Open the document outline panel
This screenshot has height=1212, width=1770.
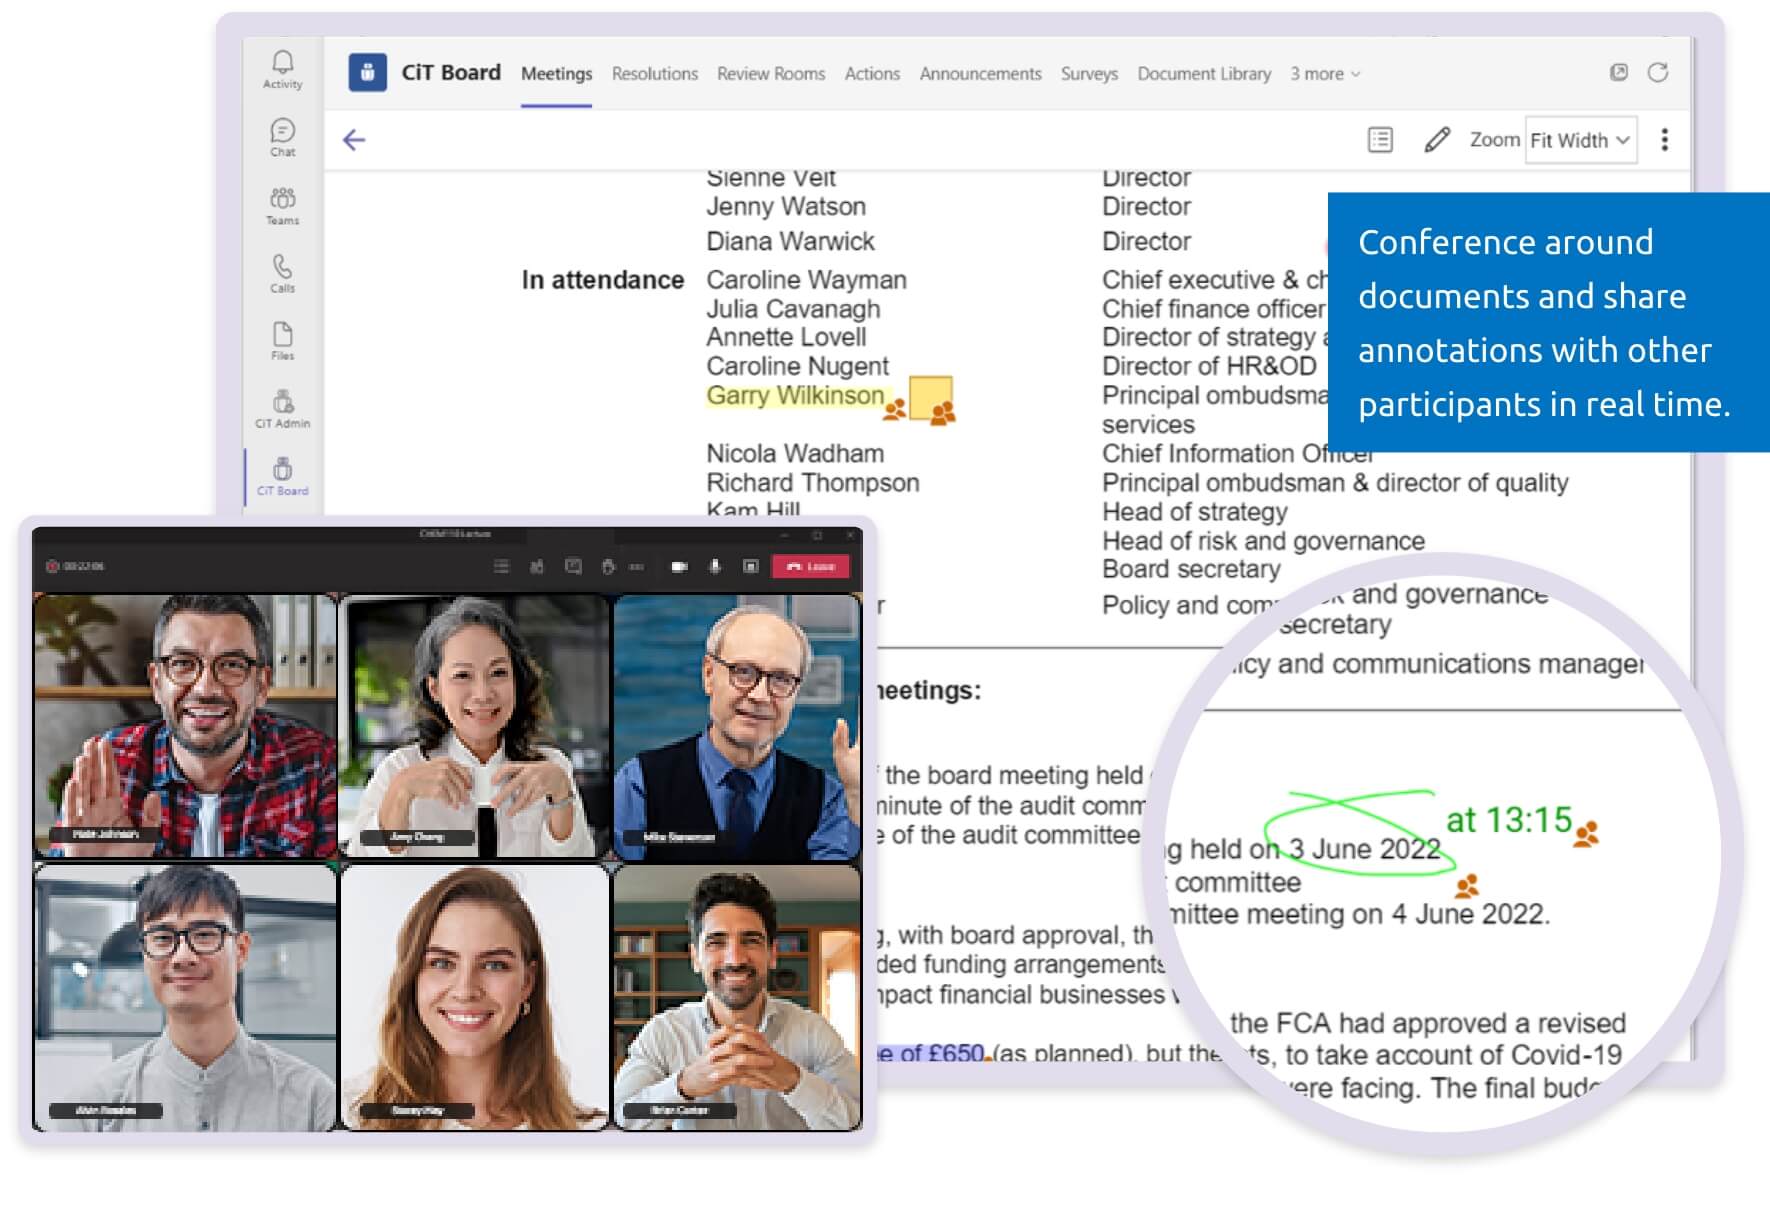[x=1379, y=140]
